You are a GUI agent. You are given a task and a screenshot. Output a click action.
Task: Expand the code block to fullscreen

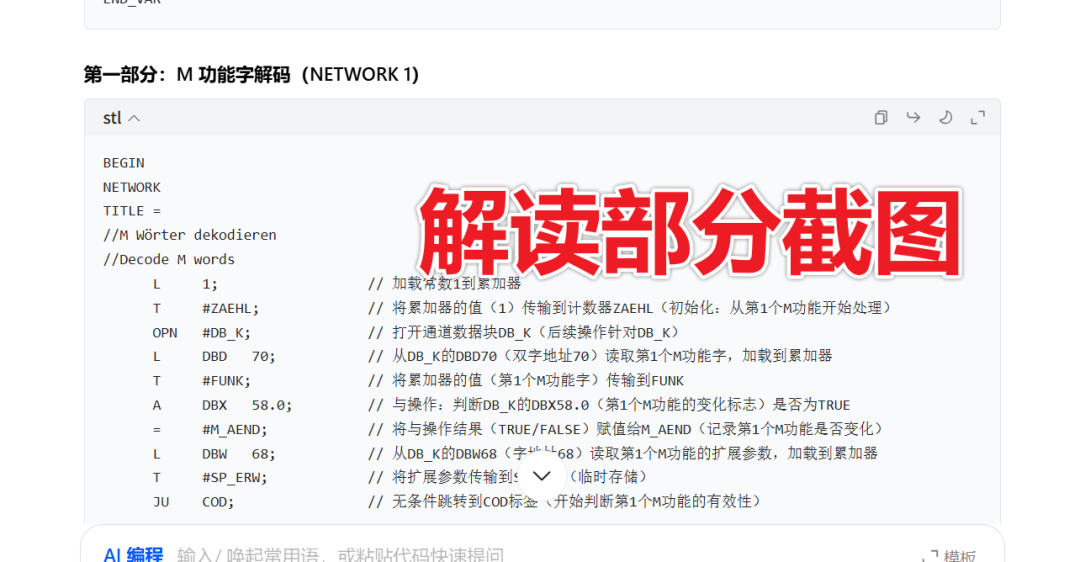[978, 118]
